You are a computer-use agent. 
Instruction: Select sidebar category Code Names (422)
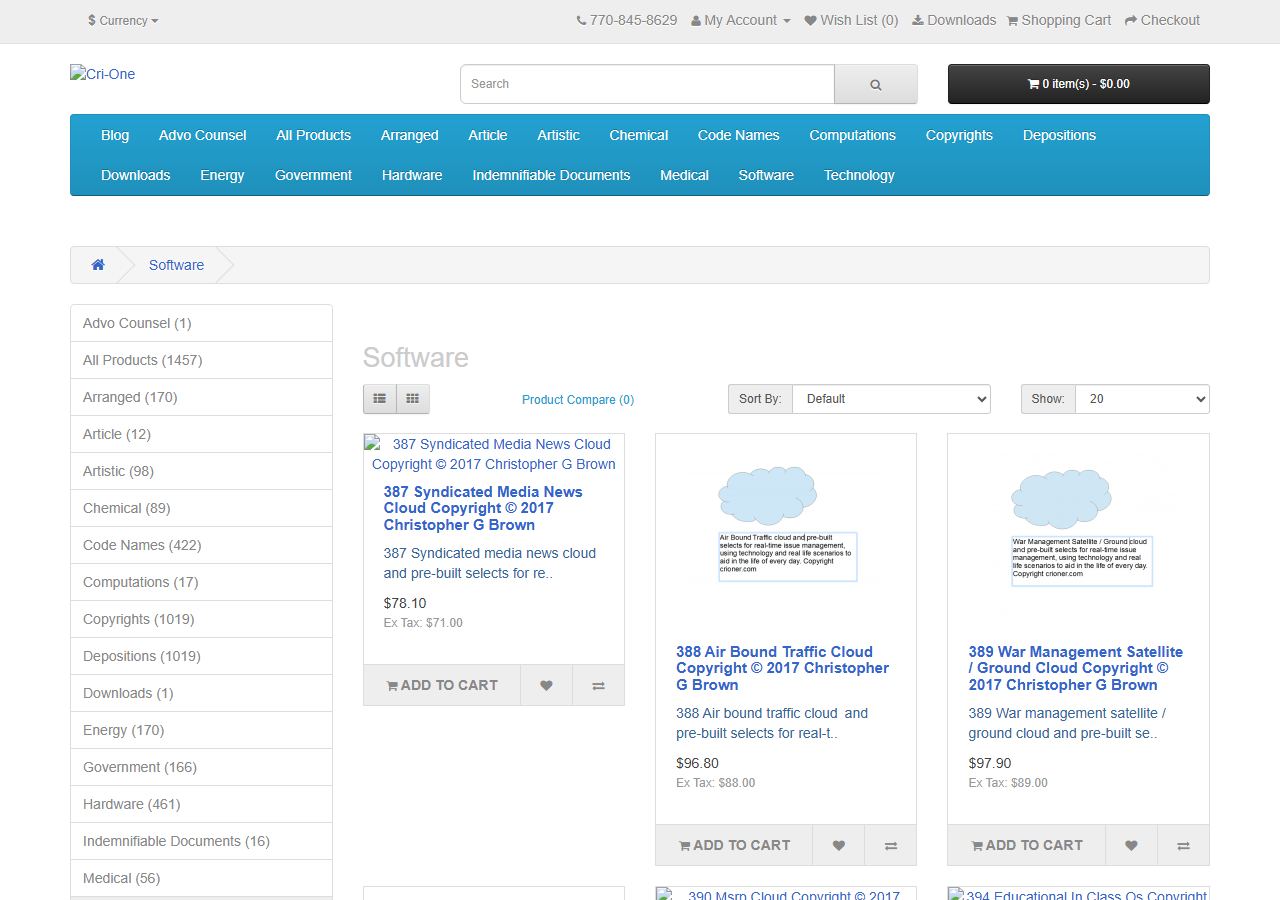pos(201,545)
